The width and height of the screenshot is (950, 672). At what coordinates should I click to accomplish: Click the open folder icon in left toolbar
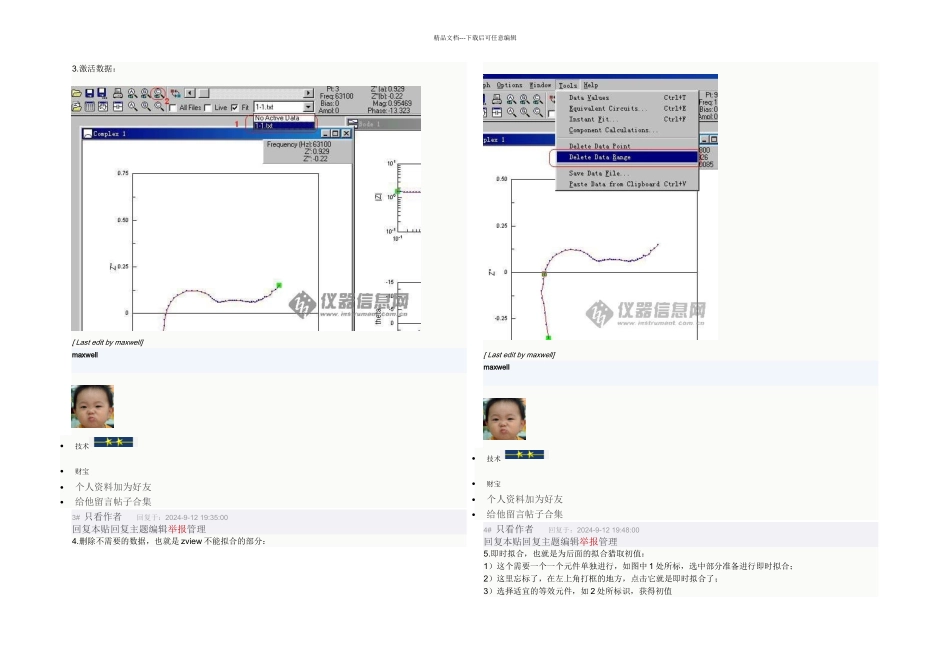coord(76,93)
